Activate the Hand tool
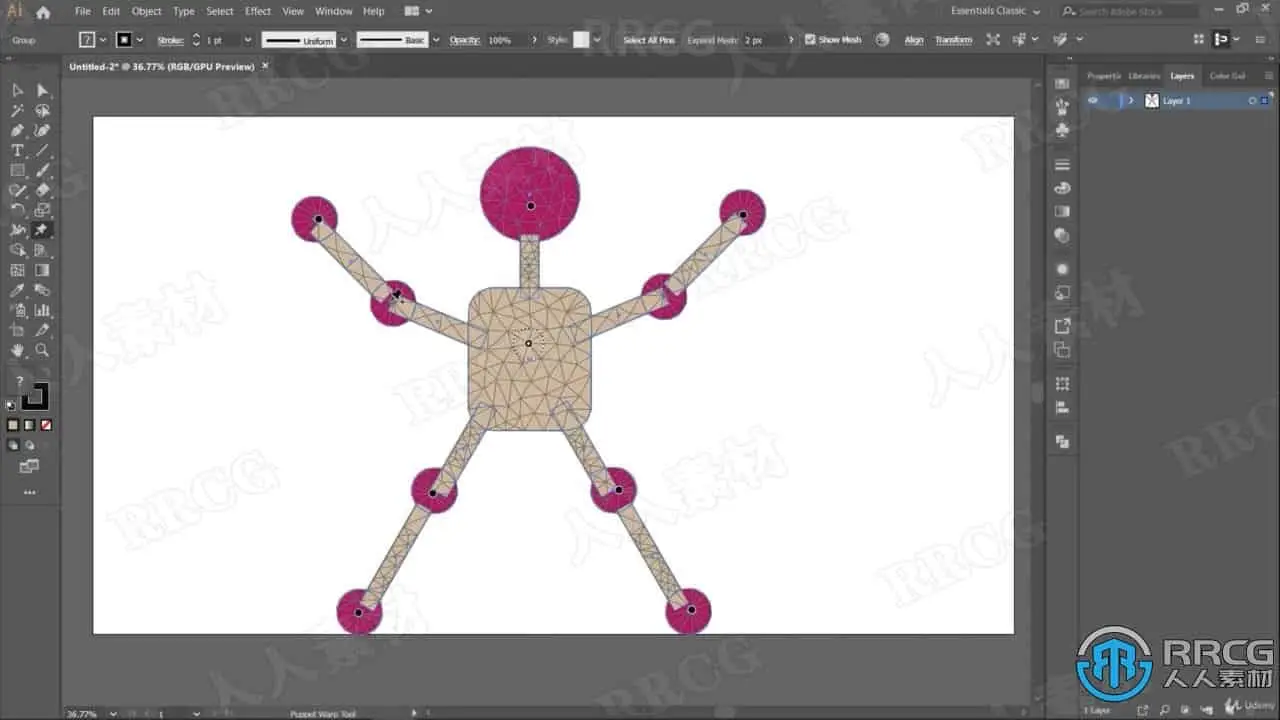 pos(17,350)
